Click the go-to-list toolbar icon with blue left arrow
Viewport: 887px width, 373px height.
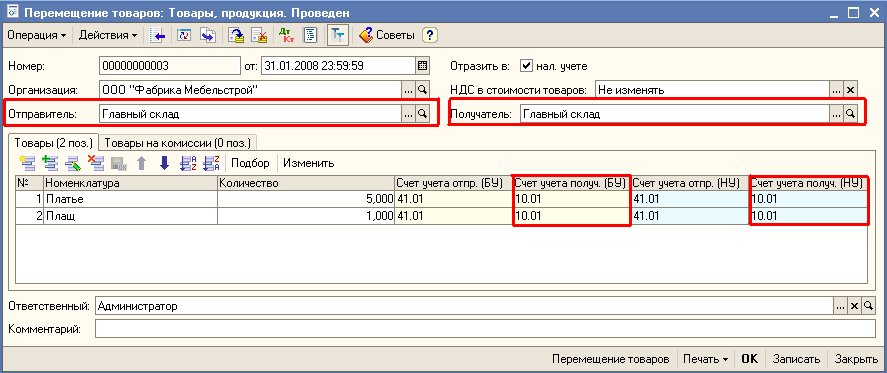[x=157, y=35]
